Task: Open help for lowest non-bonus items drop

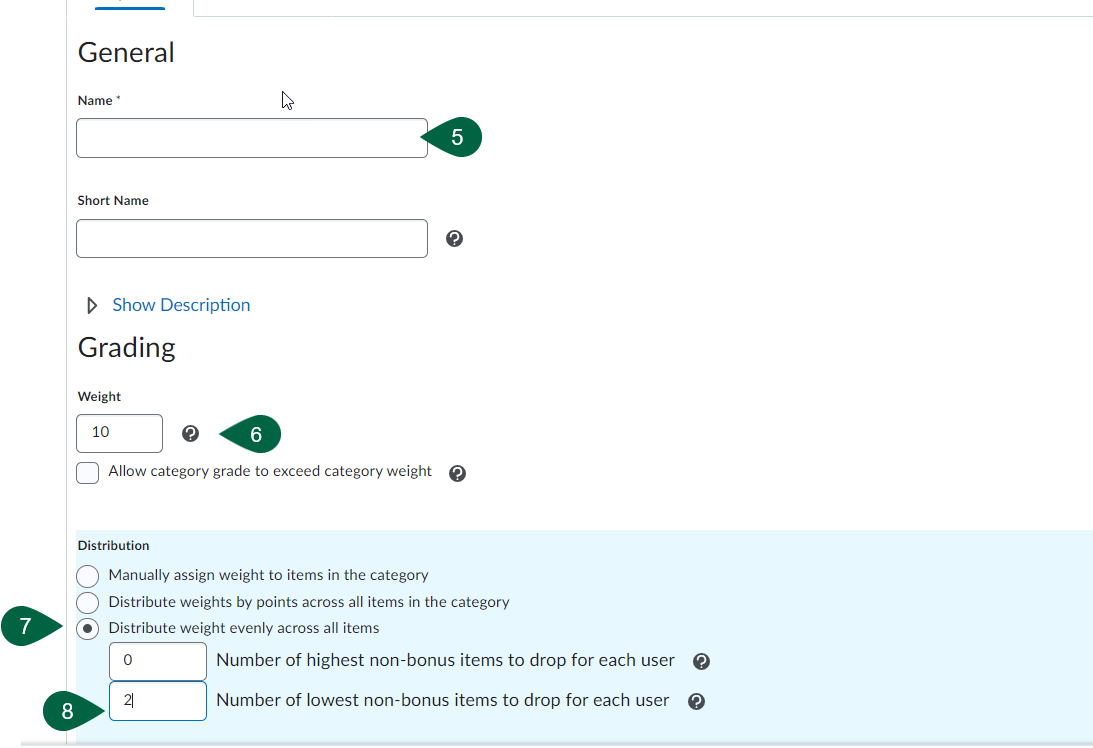Action: click(x=697, y=702)
